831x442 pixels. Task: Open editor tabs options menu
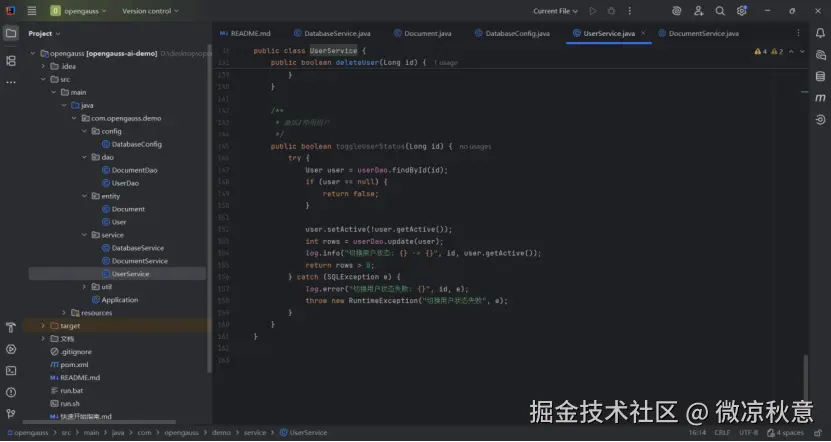[x=798, y=33]
